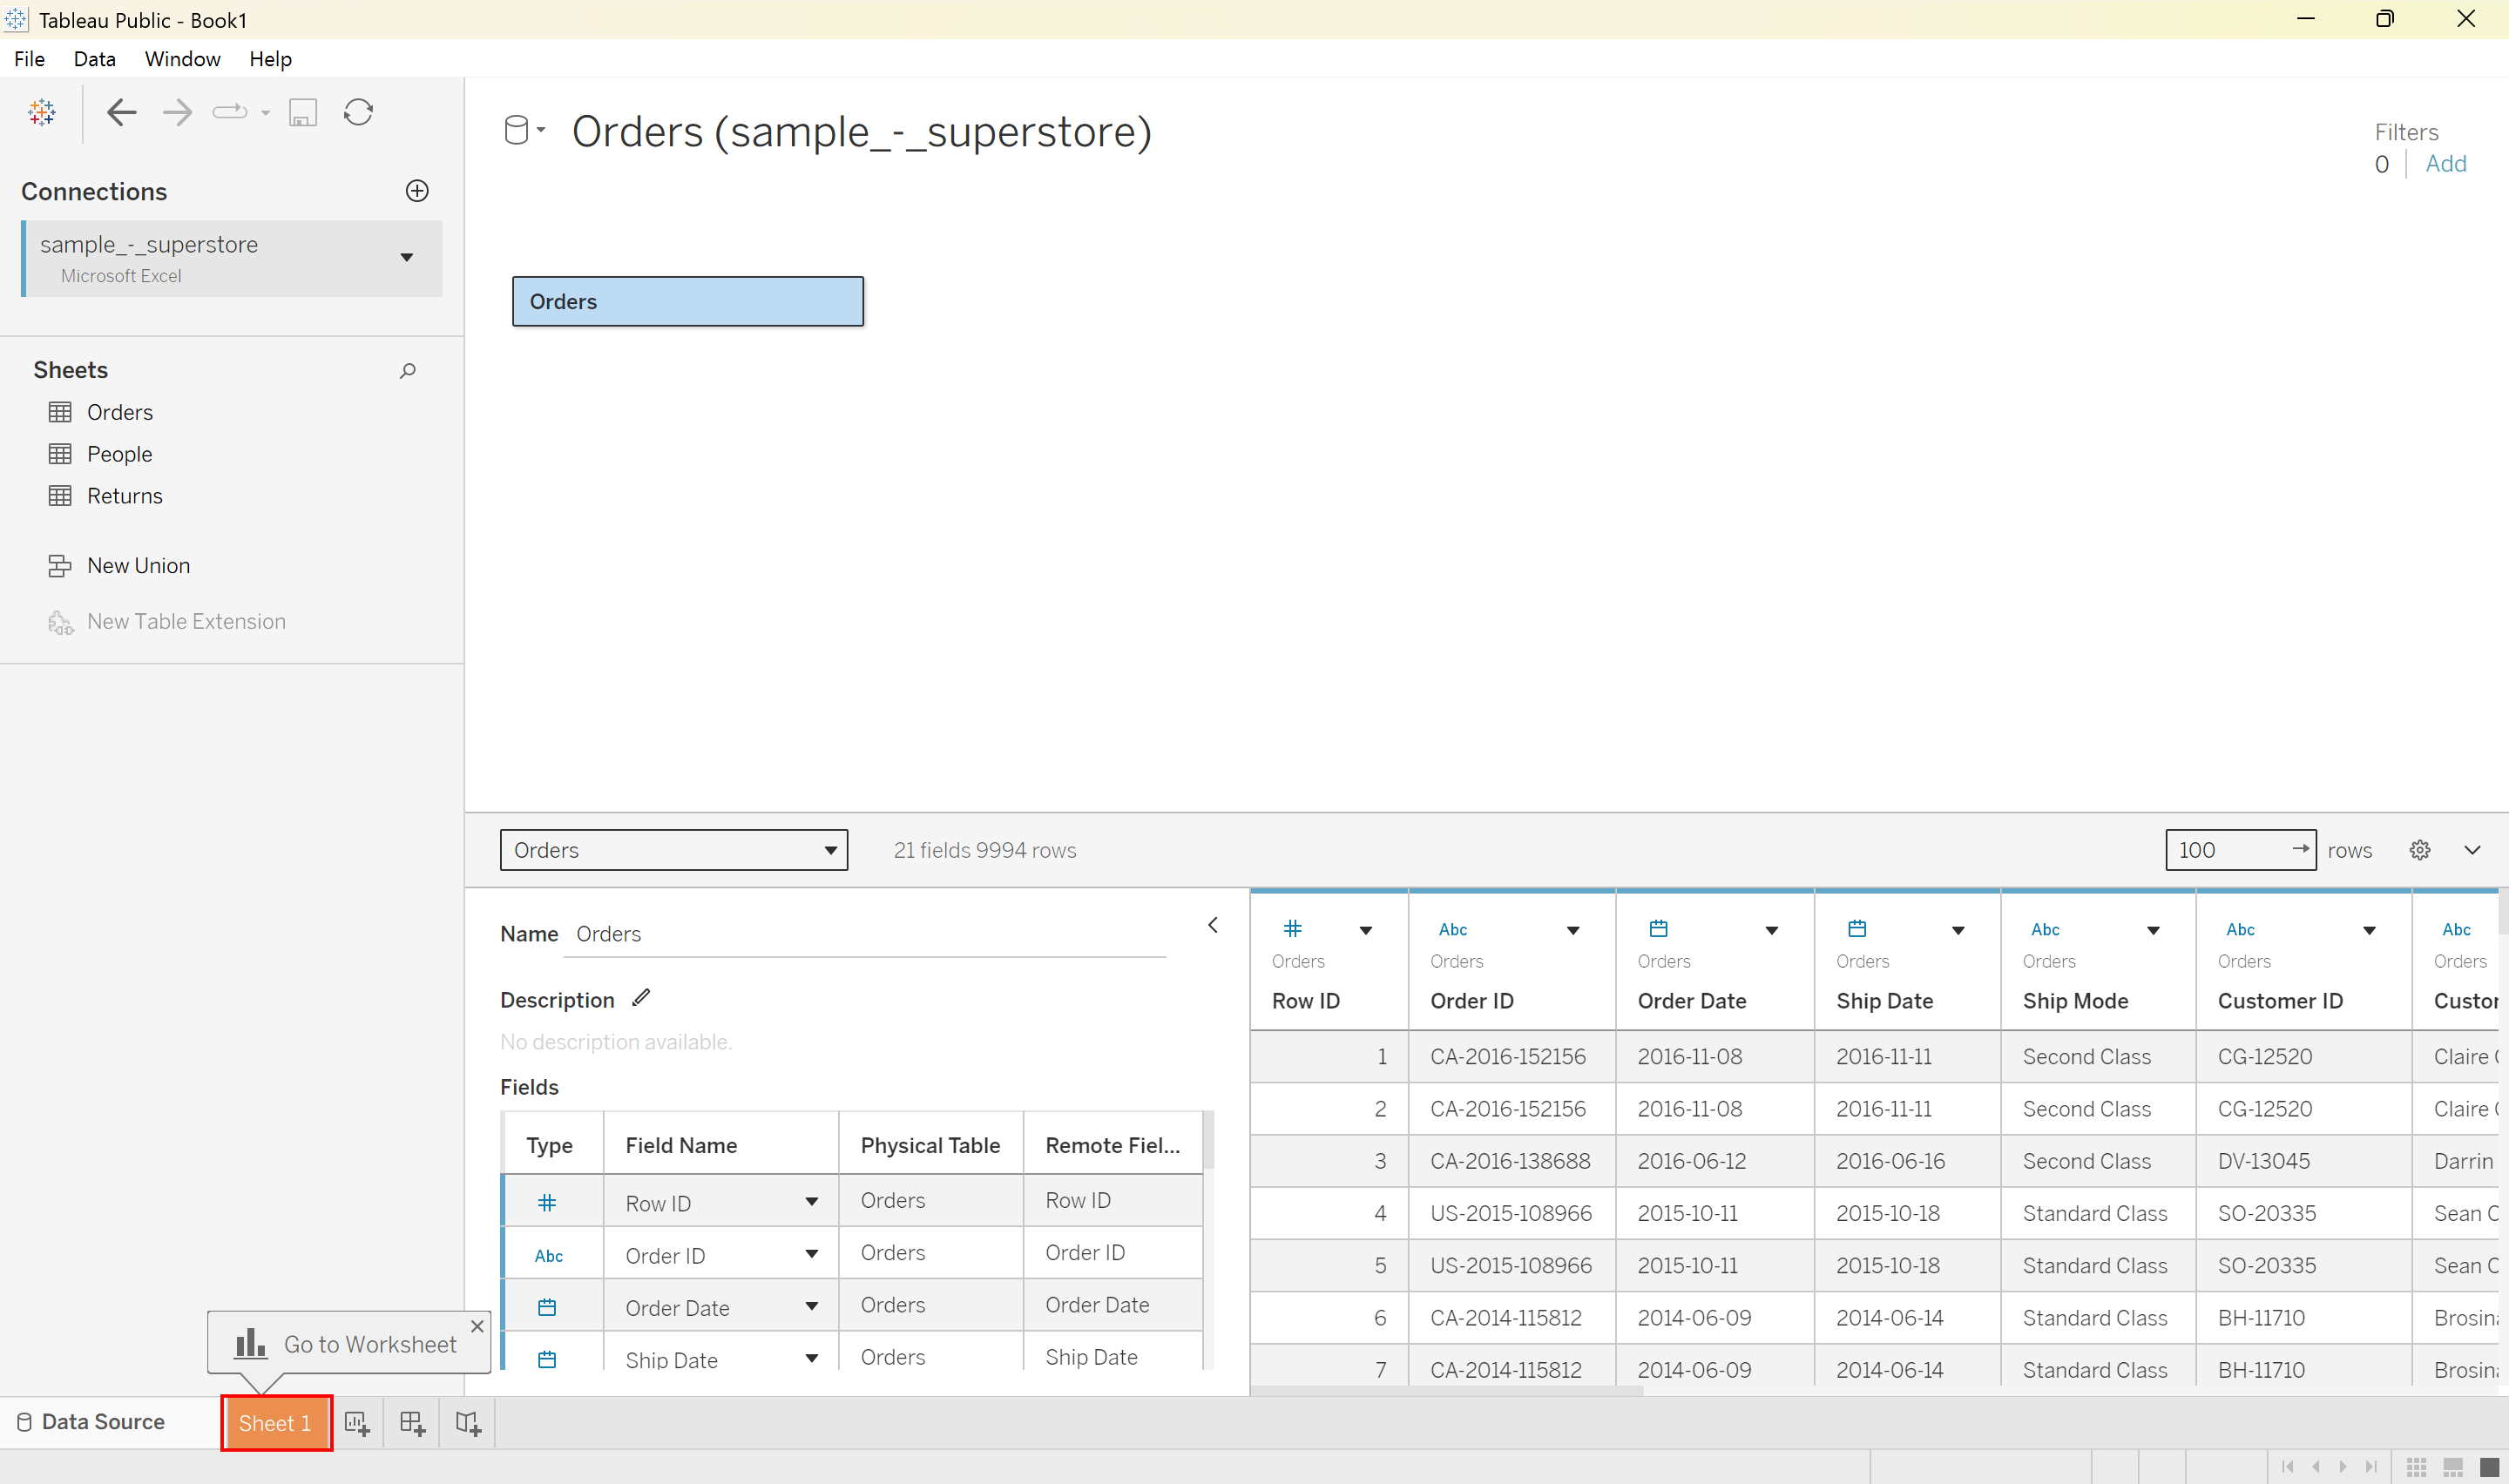Select Orders sheet in Sheets list

click(119, 412)
